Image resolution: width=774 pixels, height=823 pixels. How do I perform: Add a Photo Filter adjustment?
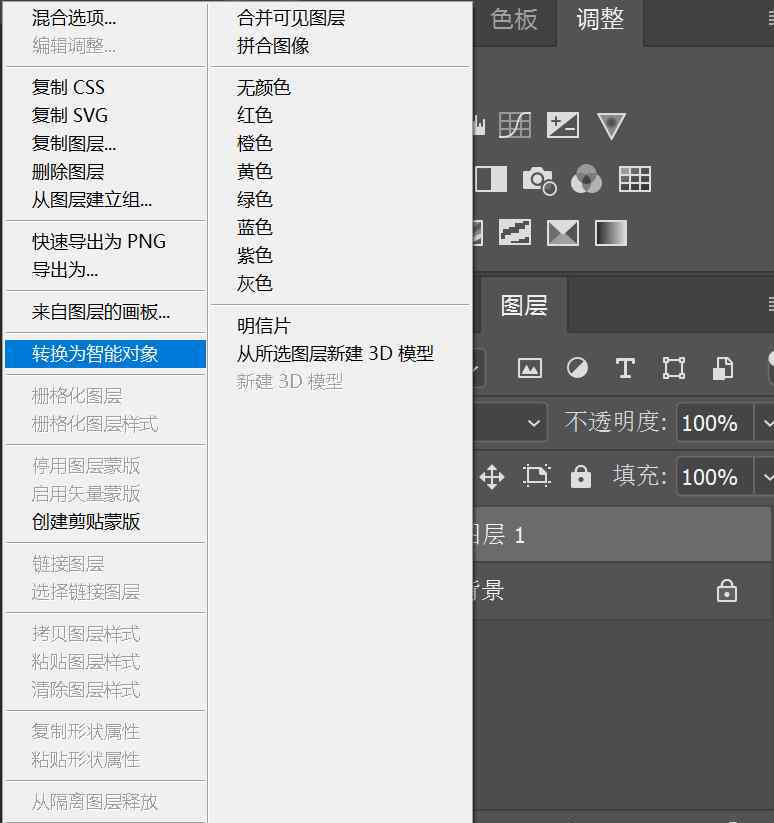click(539, 180)
